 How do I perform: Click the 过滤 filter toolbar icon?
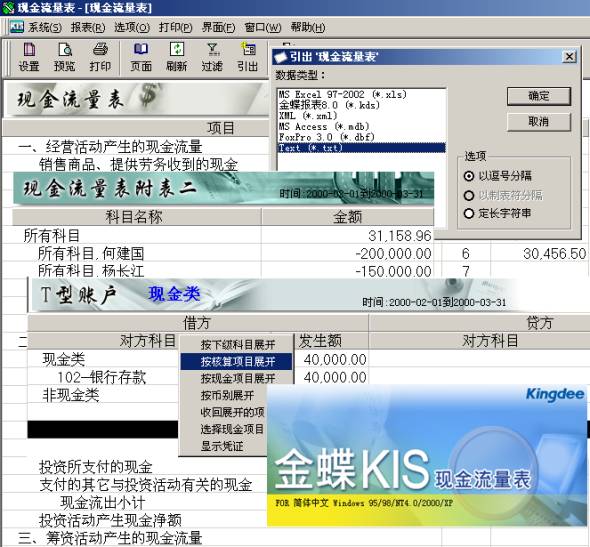(212, 57)
